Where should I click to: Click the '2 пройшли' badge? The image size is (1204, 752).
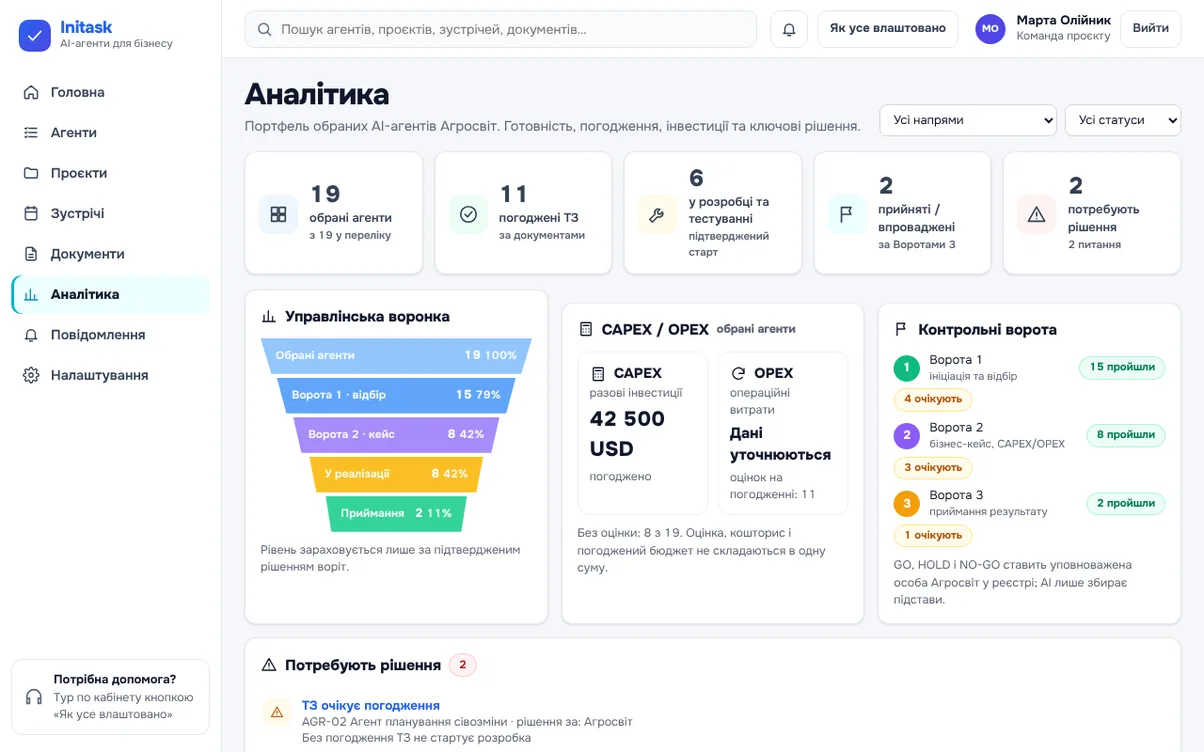[1126, 503]
